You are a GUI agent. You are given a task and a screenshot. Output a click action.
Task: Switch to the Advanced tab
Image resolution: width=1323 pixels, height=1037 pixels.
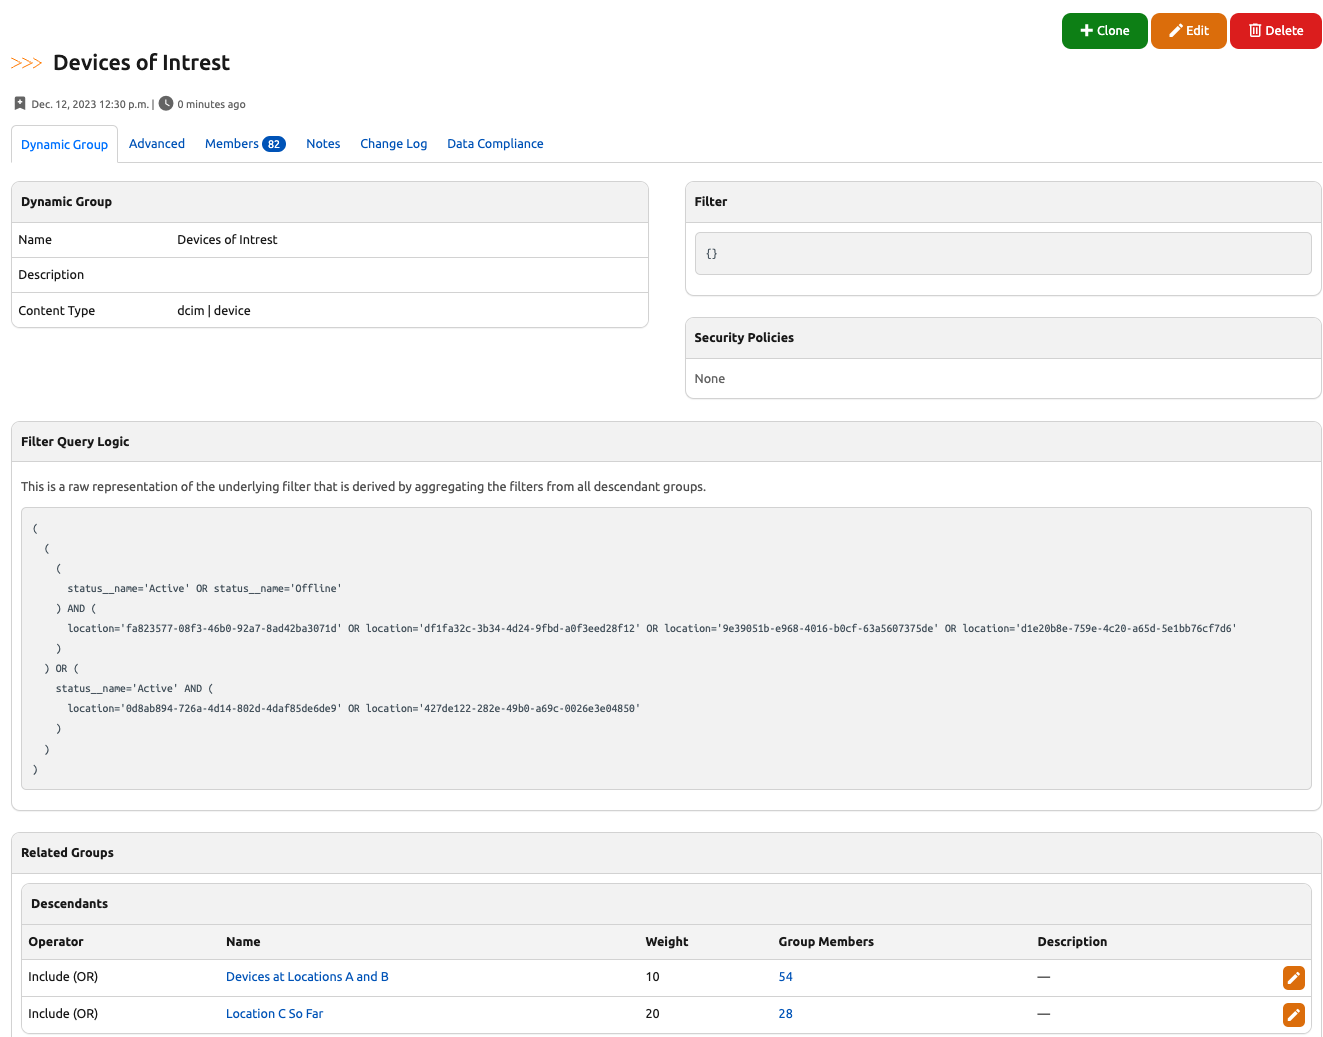(x=157, y=144)
